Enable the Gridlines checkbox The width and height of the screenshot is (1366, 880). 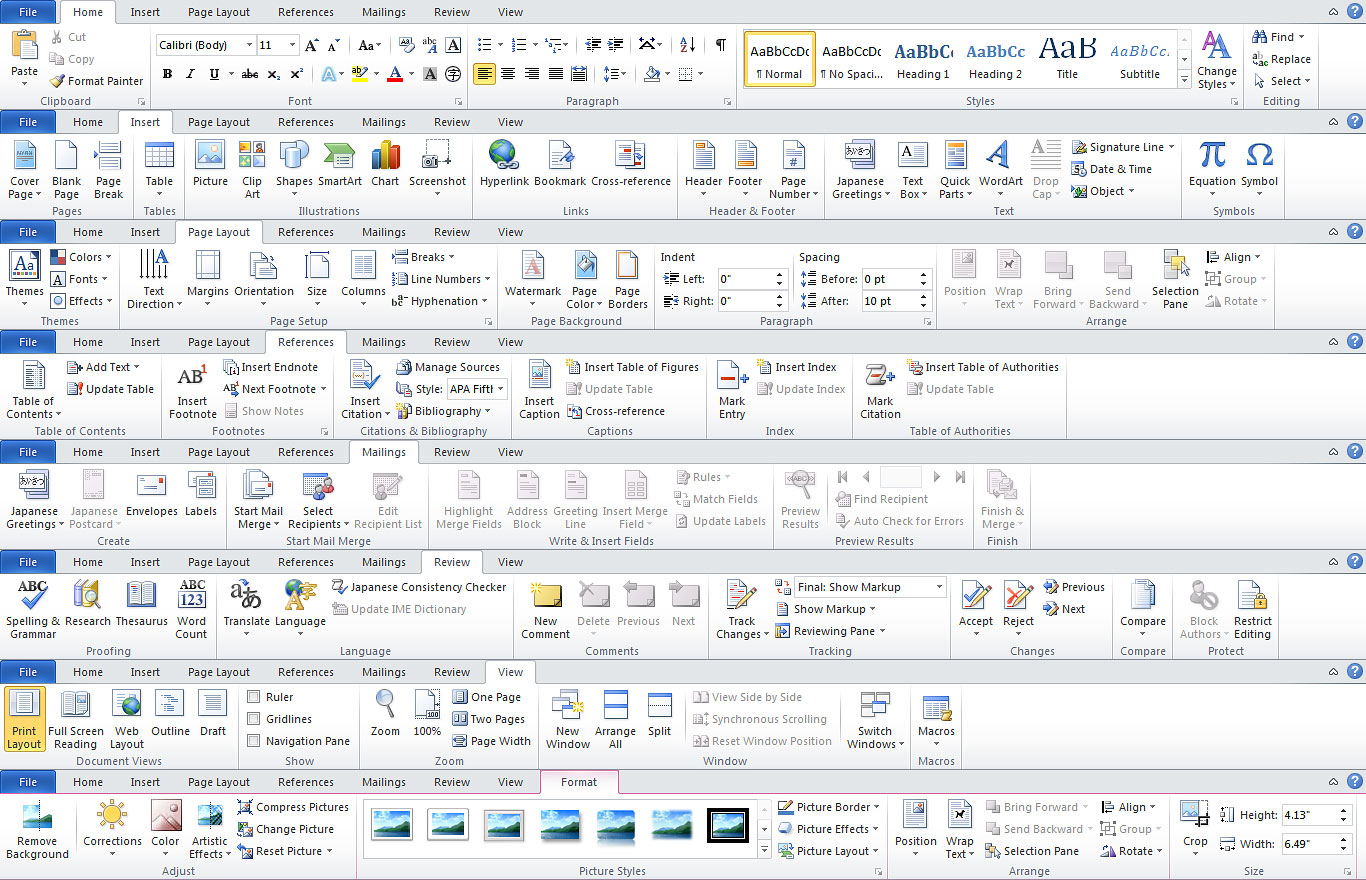[x=254, y=719]
